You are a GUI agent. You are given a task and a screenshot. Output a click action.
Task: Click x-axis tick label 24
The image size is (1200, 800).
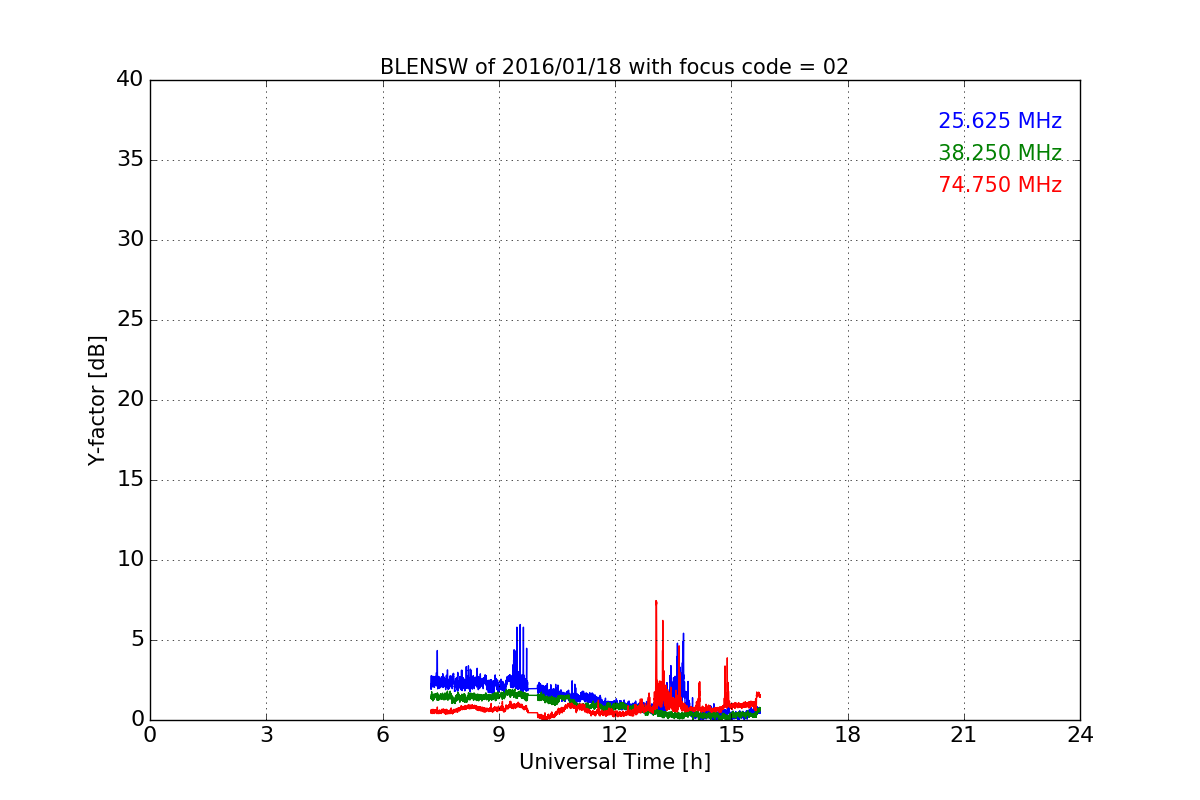click(x=1080, y=735)
